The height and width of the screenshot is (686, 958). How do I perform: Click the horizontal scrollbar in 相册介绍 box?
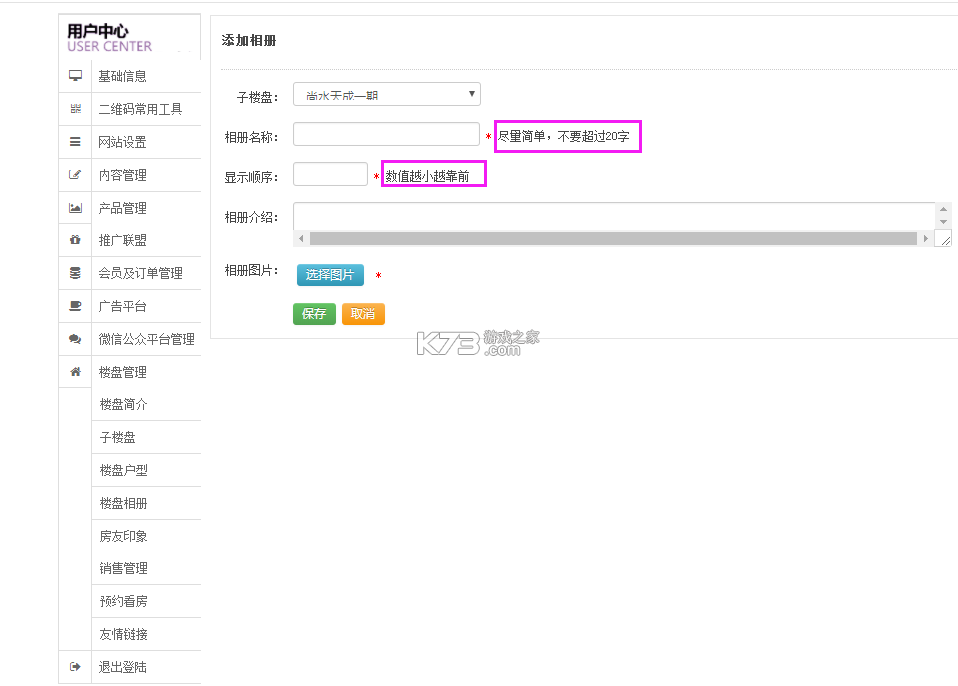point(613,238)
